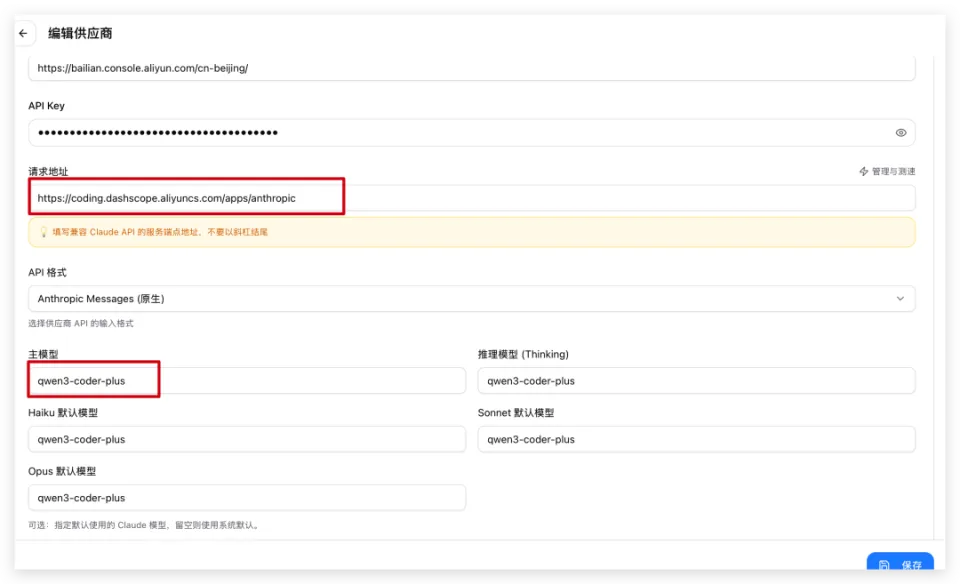Select the 主模型 input field
Screen dimensions: 960x584
[x=247, y=381]
